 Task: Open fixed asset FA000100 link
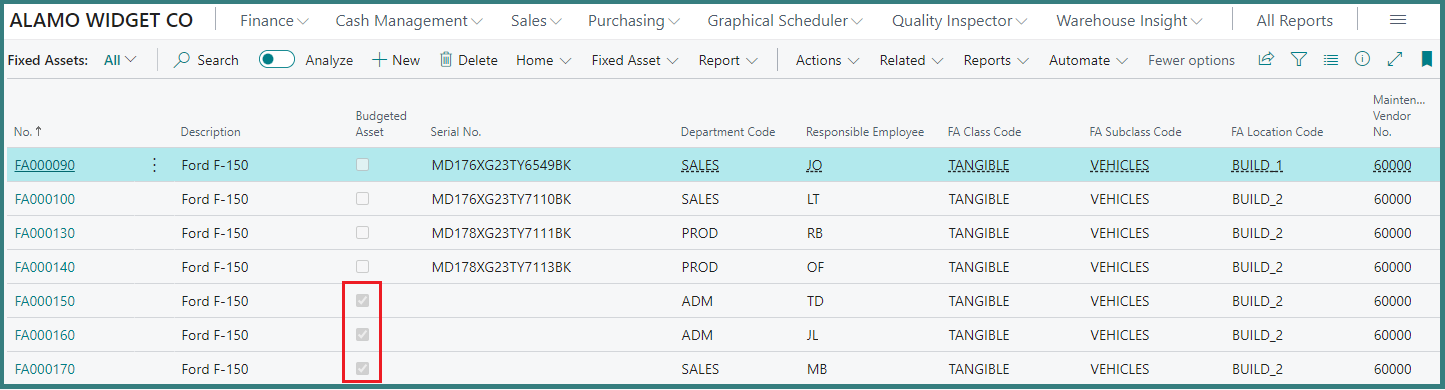(x=45, y=199)
